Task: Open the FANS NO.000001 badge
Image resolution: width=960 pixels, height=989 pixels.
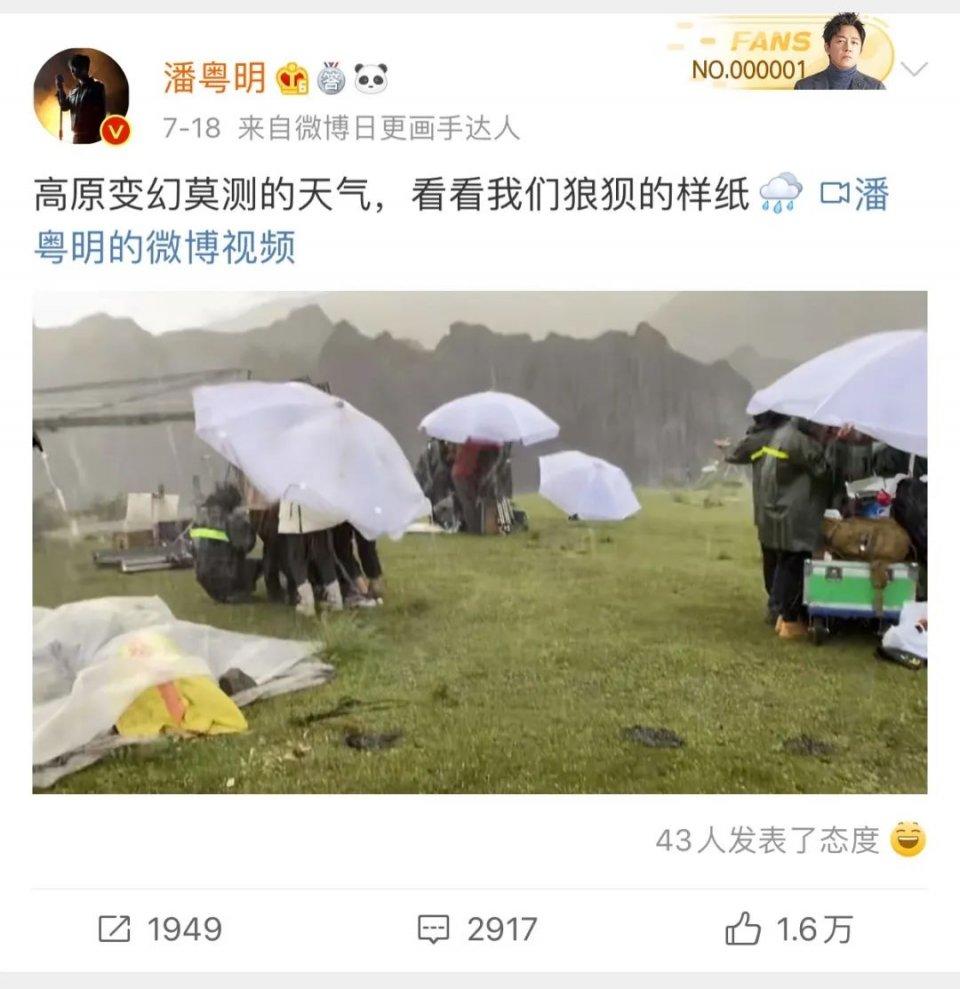Action: (781, 53)
